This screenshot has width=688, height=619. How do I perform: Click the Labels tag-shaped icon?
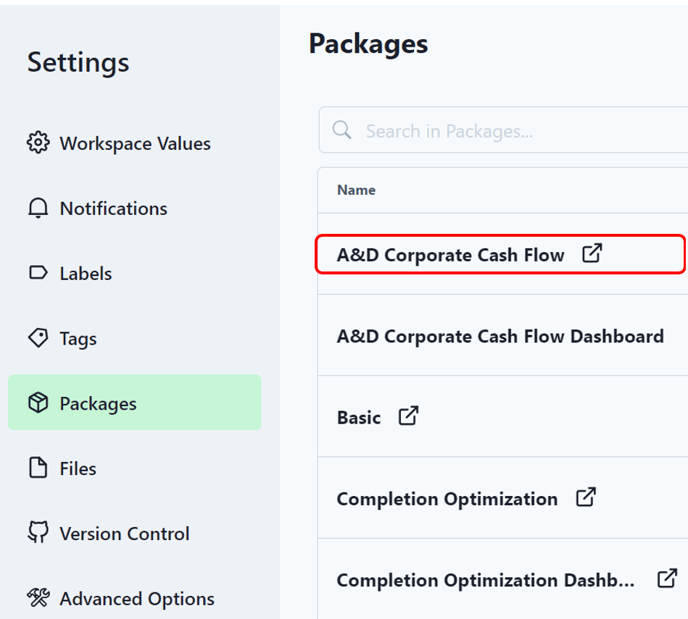point(38,272)
